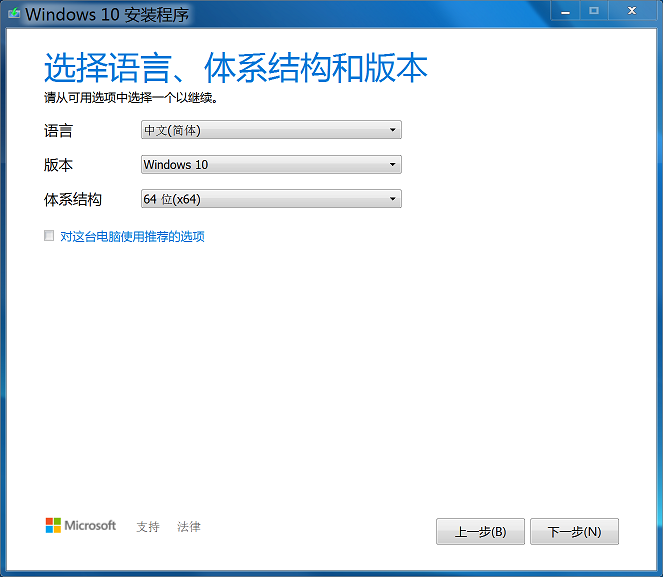Click the 体系结构 field label
The width and height of the screenshot is (663, 577).
[x=73, y=199]
